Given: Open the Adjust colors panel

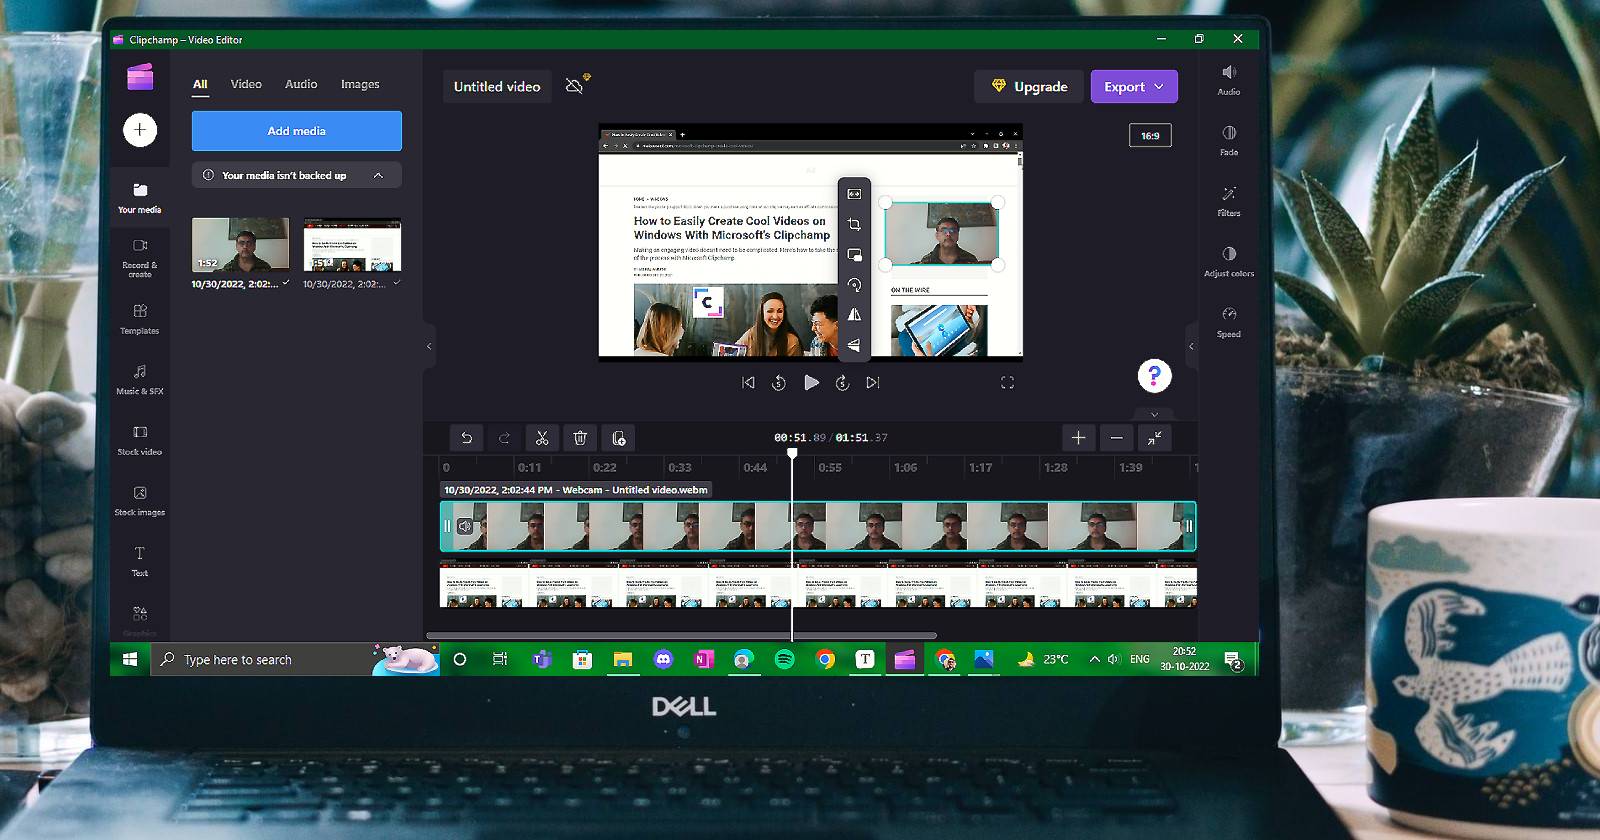Looking at the screenshot, I should click(x=1229, y=262).
